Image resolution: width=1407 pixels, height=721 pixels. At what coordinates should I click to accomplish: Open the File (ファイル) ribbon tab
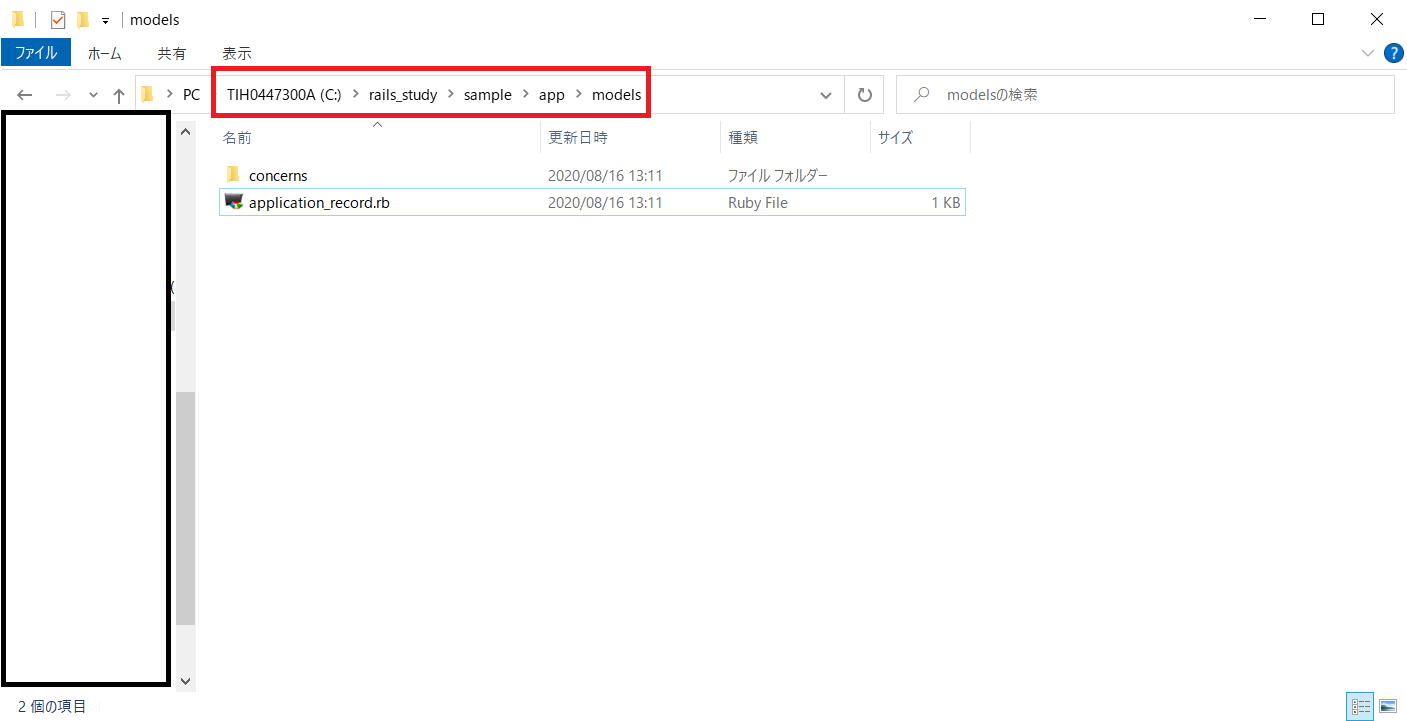pyautogui.click(x=36, y=52)
